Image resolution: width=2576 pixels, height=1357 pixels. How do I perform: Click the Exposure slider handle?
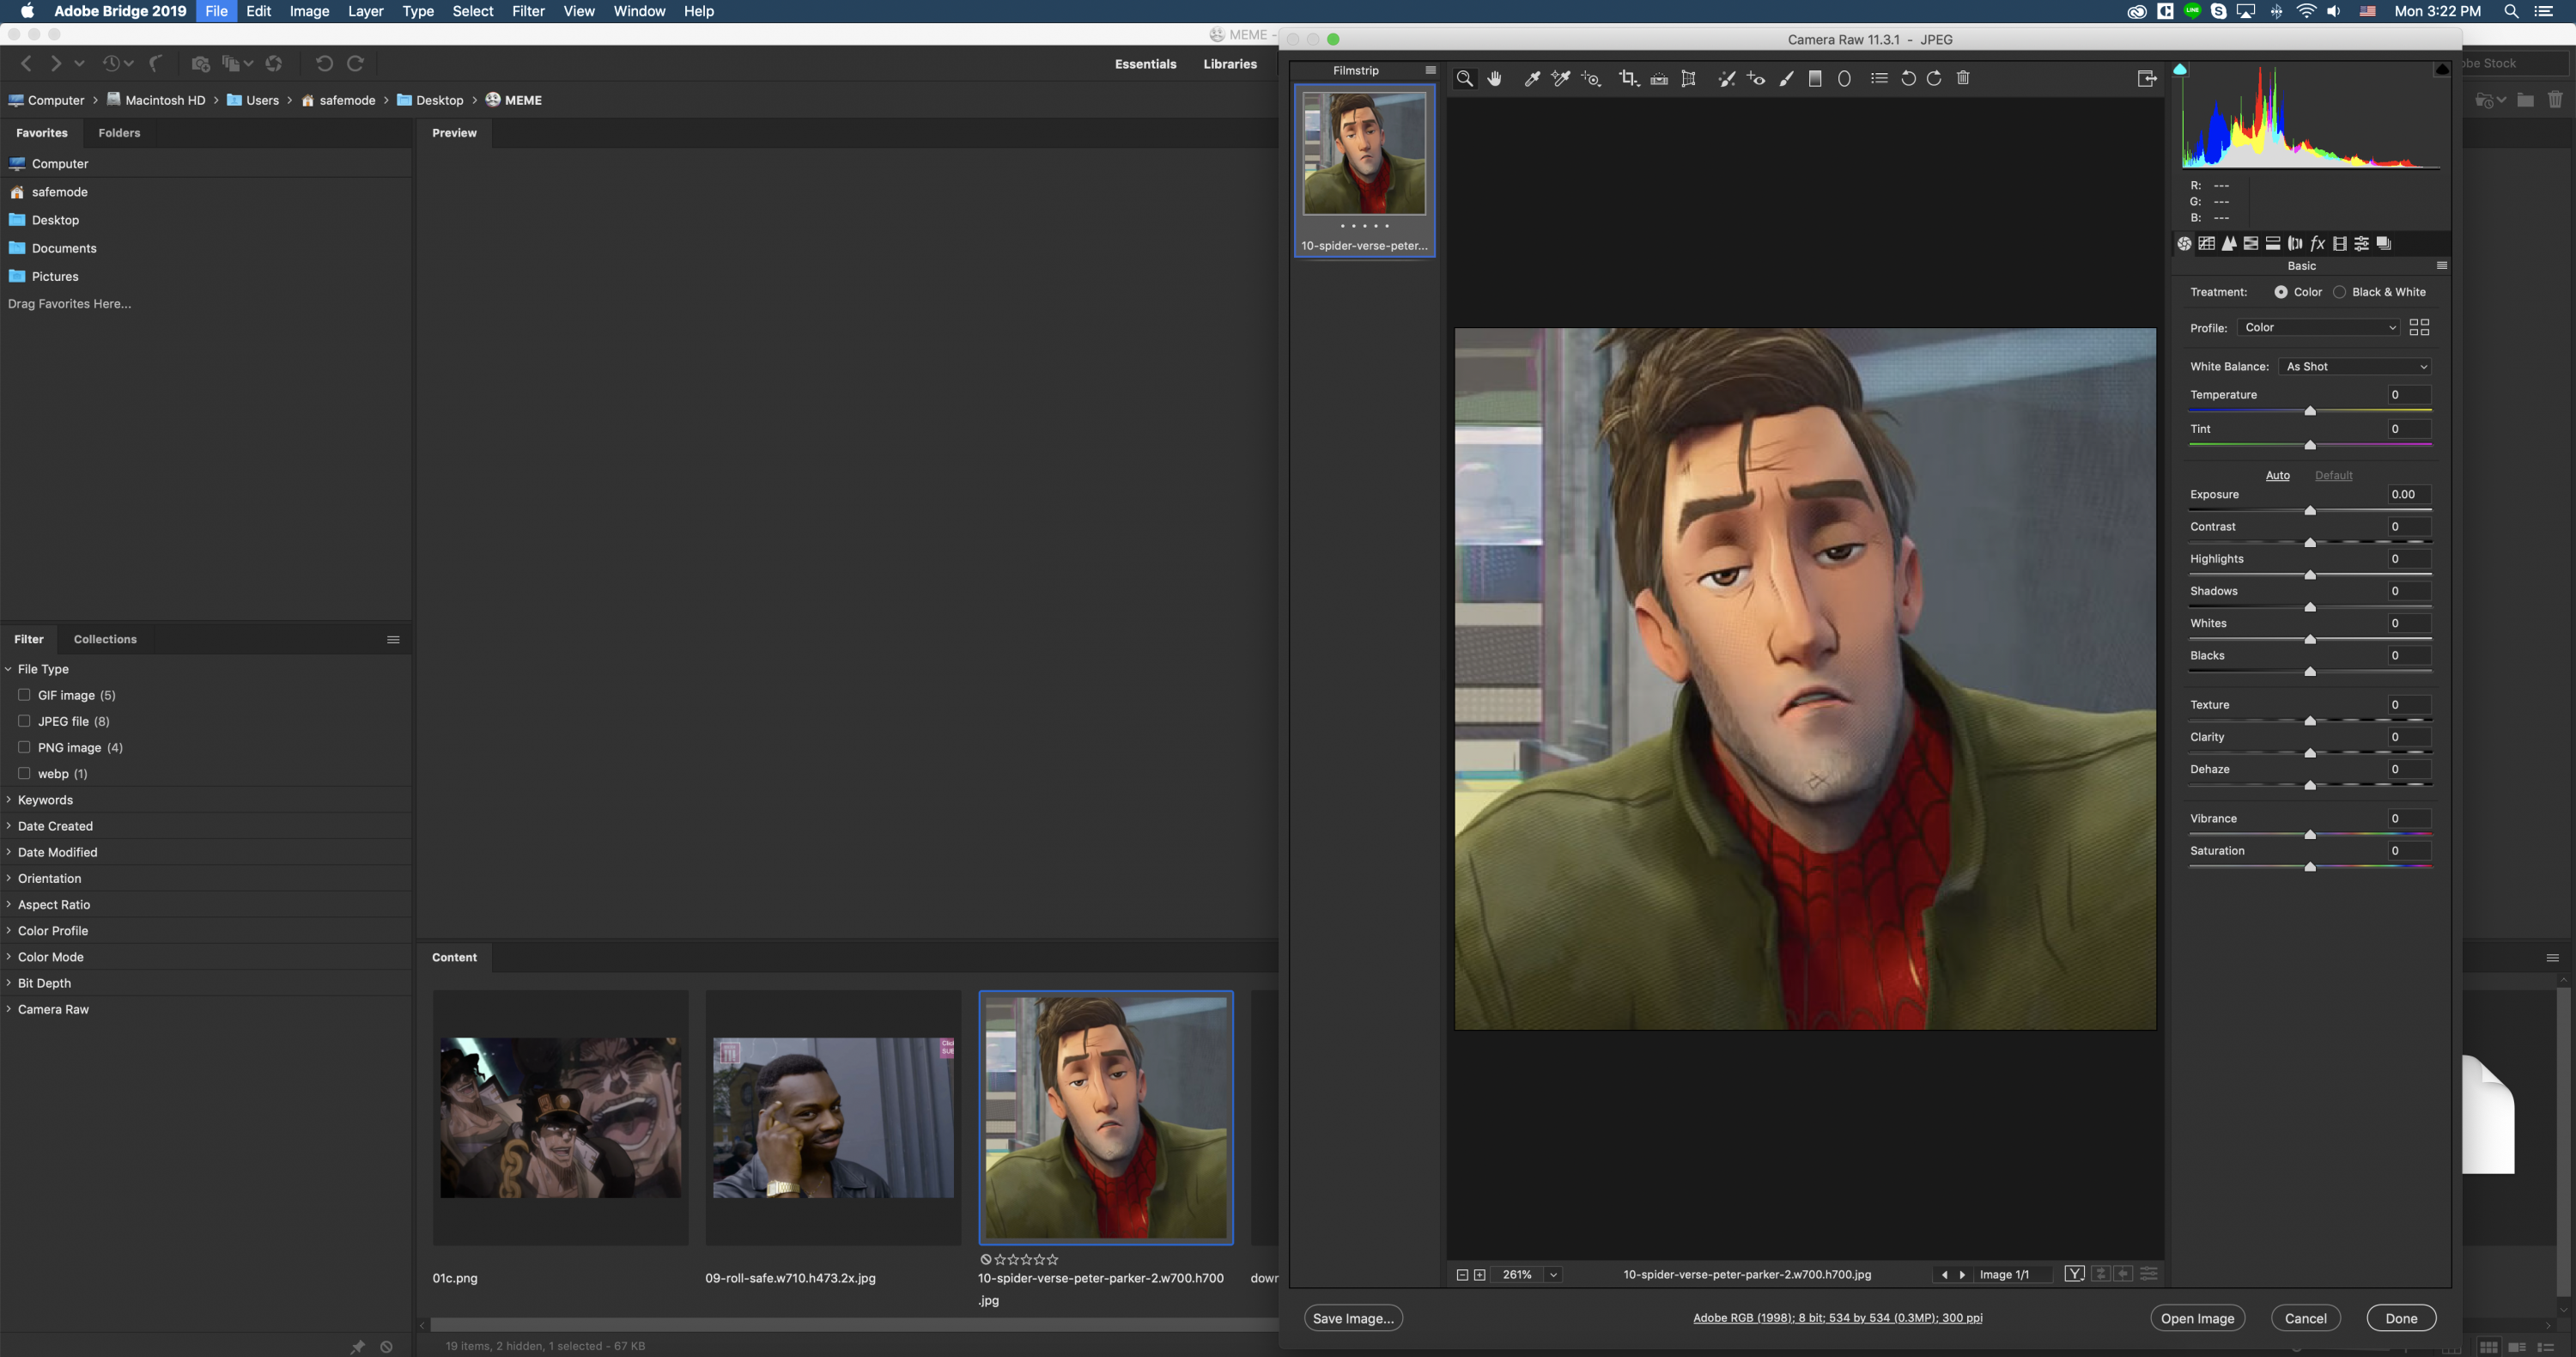click(x=2310, y=511)
